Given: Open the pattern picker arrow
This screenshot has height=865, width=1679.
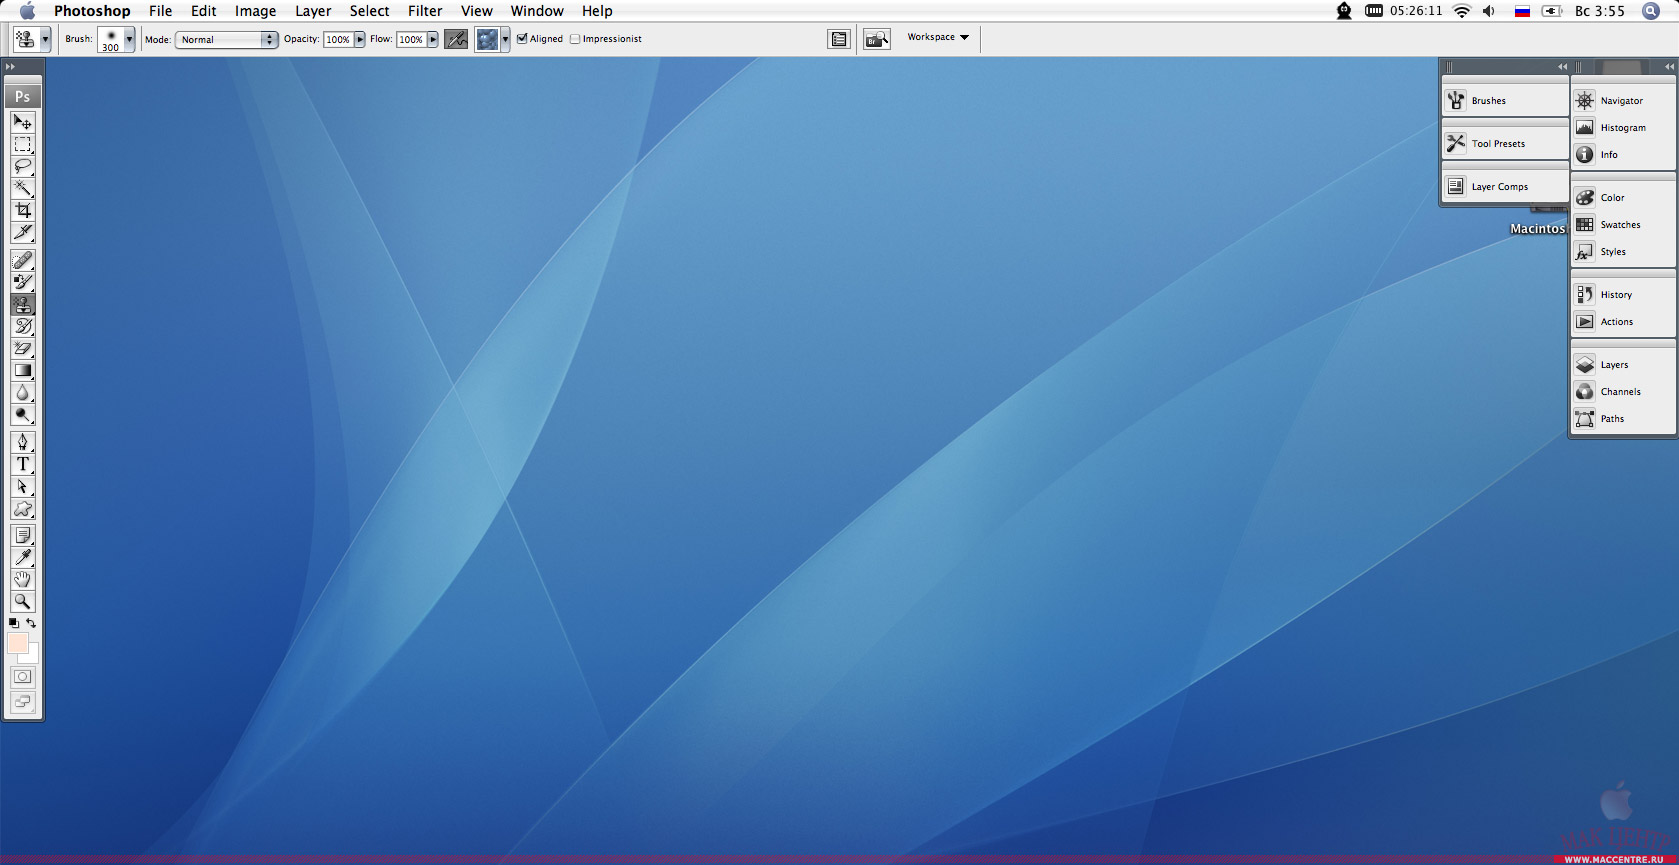Looking at the screenshot, I should point(505,39).
